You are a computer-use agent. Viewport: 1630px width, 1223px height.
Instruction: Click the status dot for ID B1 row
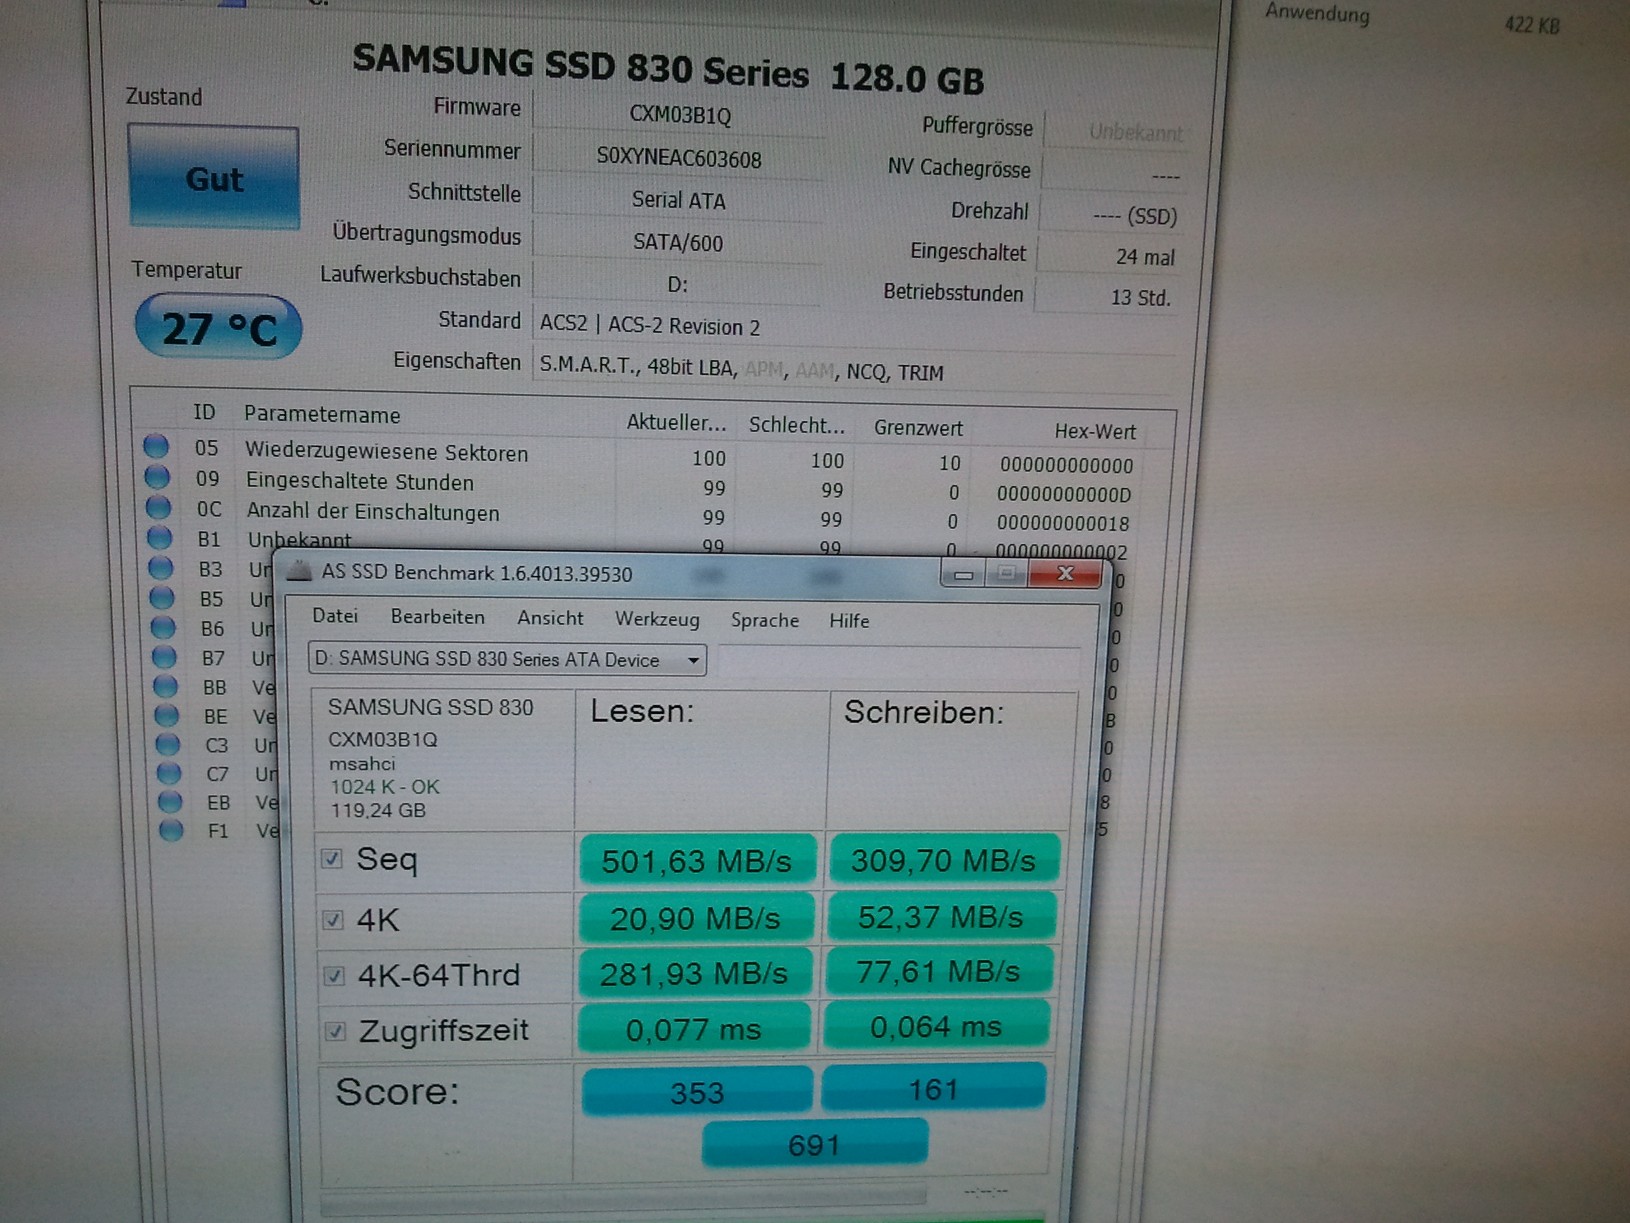tap(159, 538)
